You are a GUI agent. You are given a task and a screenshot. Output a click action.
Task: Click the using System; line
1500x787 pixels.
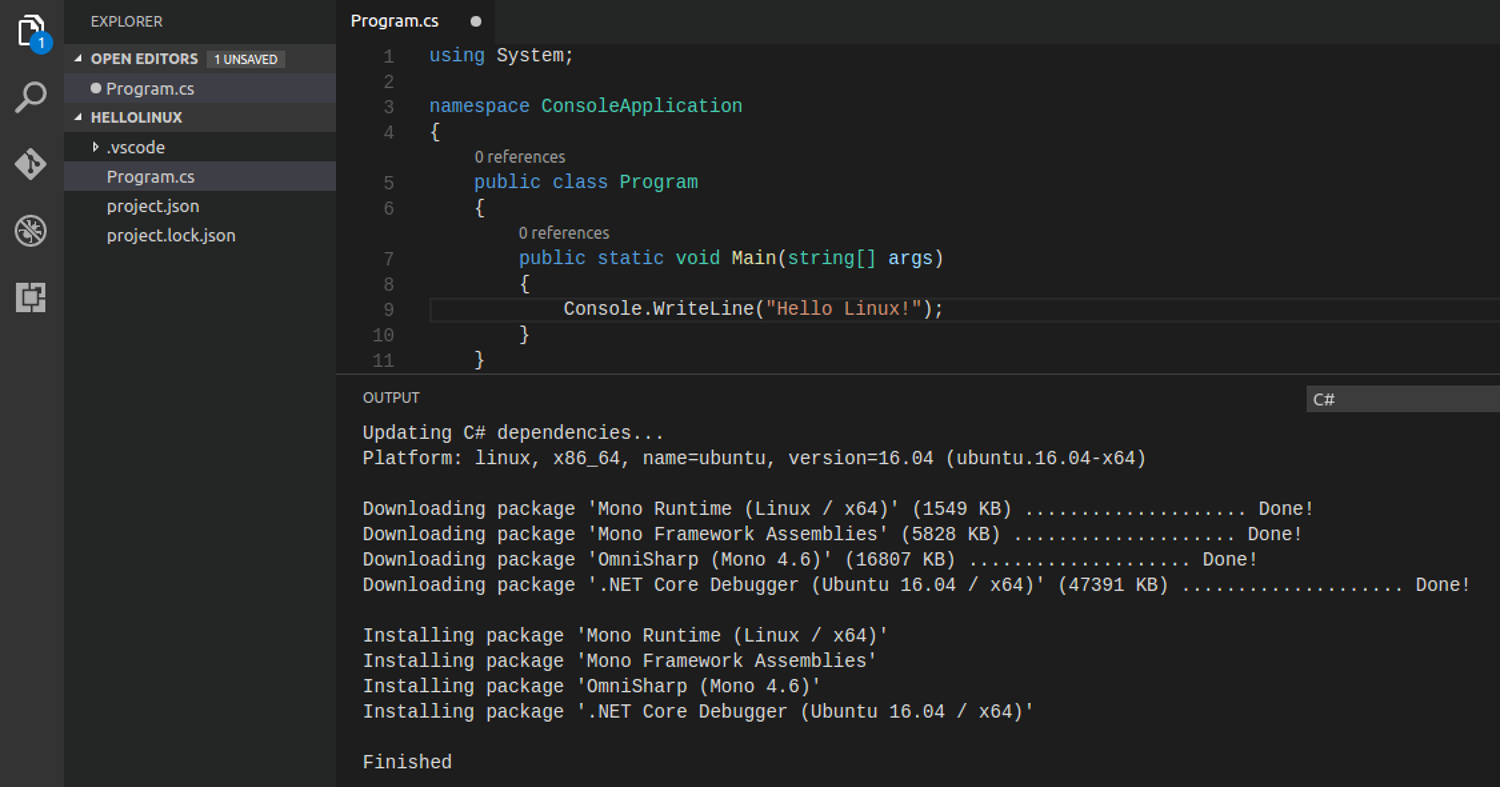(502, 56)
